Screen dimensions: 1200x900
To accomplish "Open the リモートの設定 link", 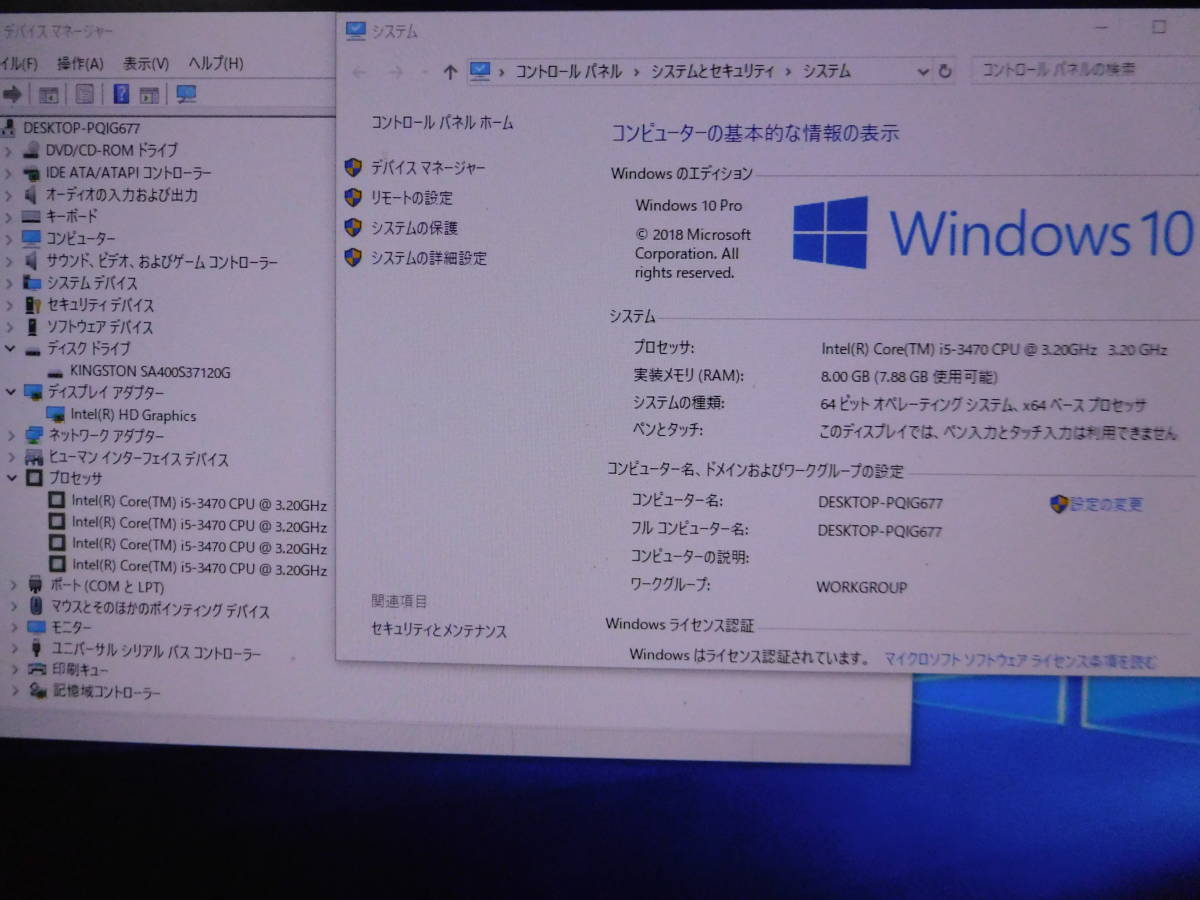I will click(x=412, y=198).
